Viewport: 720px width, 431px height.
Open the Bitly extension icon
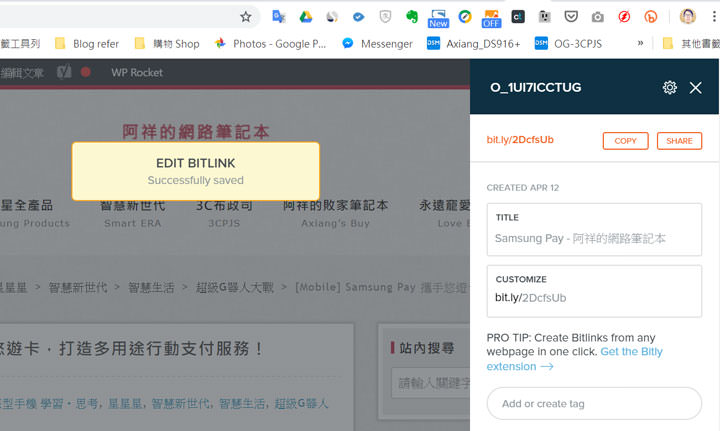tap(650, 17)
